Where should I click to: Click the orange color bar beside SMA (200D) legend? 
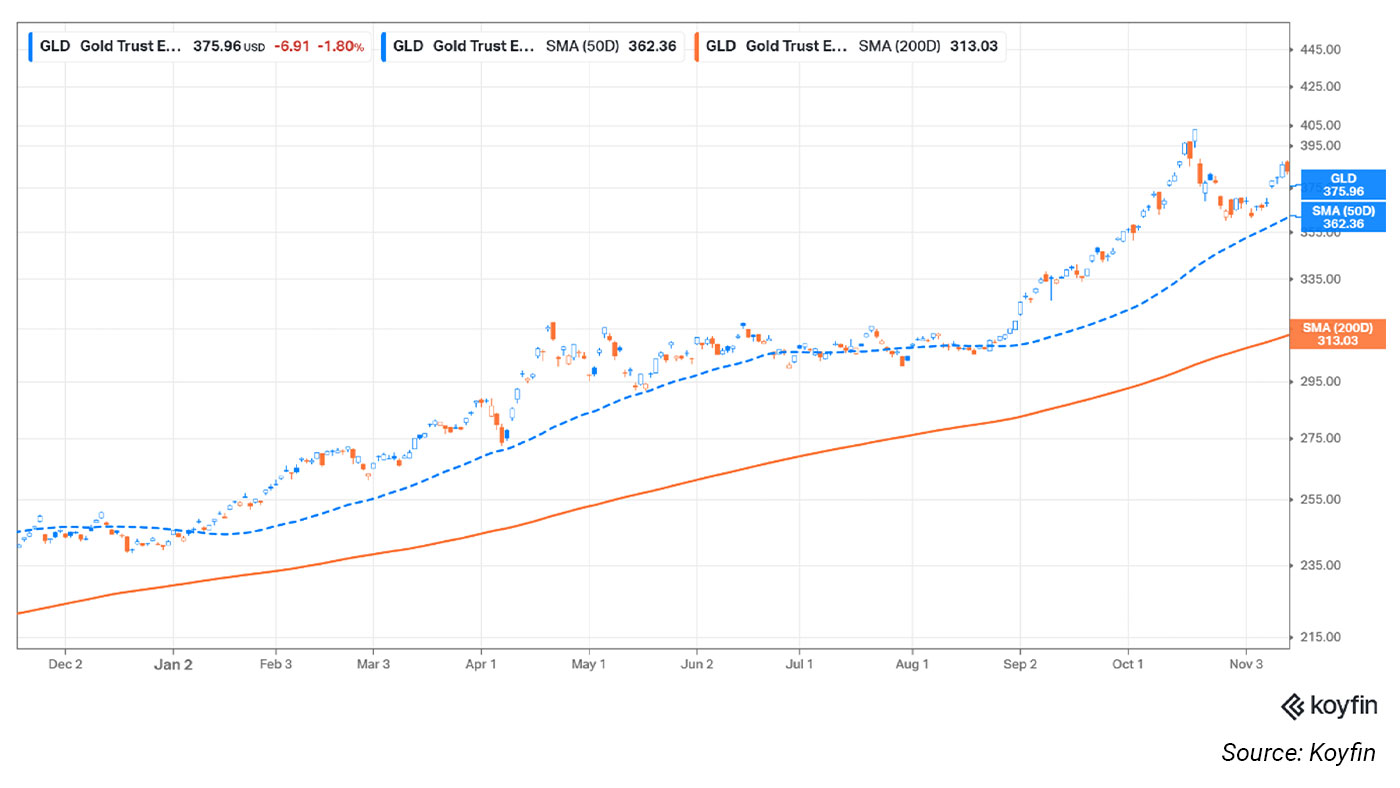click(696, 46)
